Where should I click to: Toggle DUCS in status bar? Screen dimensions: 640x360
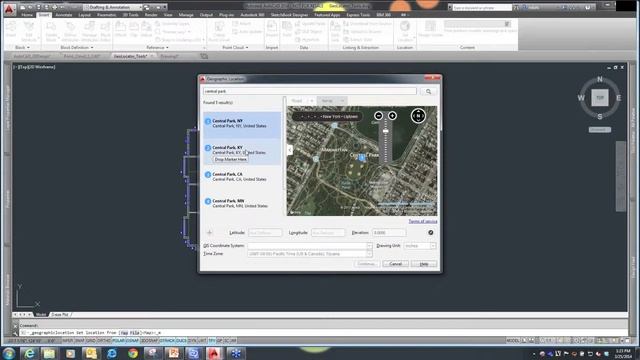pyautogui.click(x=181, y=341)
